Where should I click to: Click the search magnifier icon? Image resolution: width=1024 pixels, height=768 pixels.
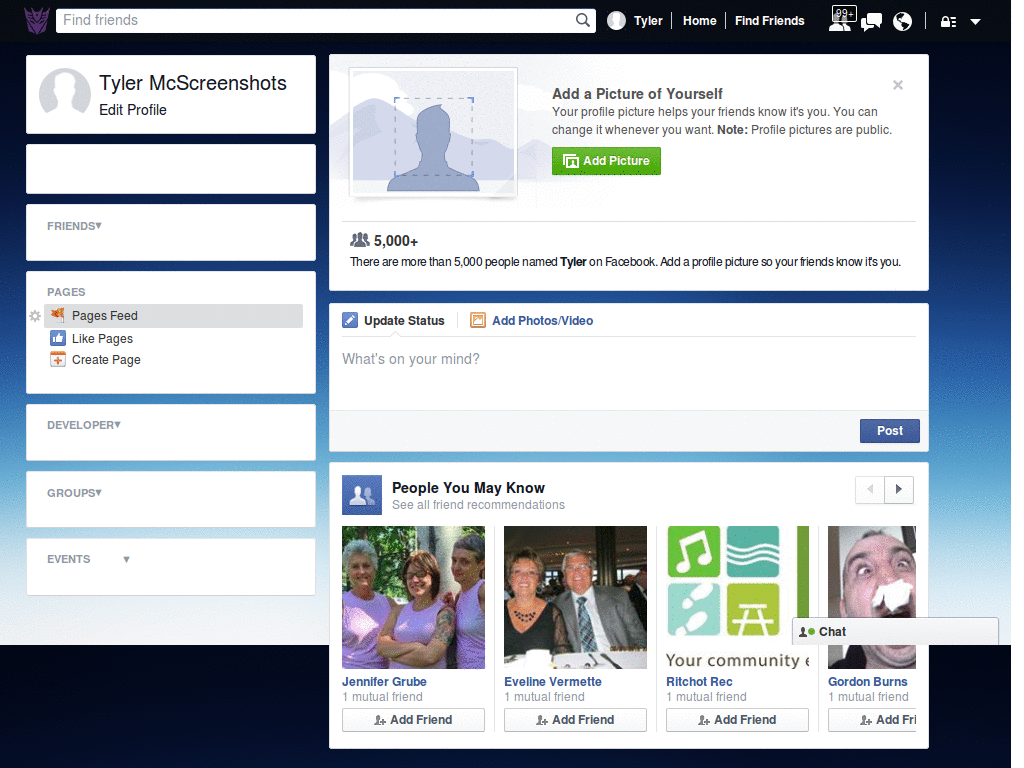pyautogui.click(x=583, y=20)
